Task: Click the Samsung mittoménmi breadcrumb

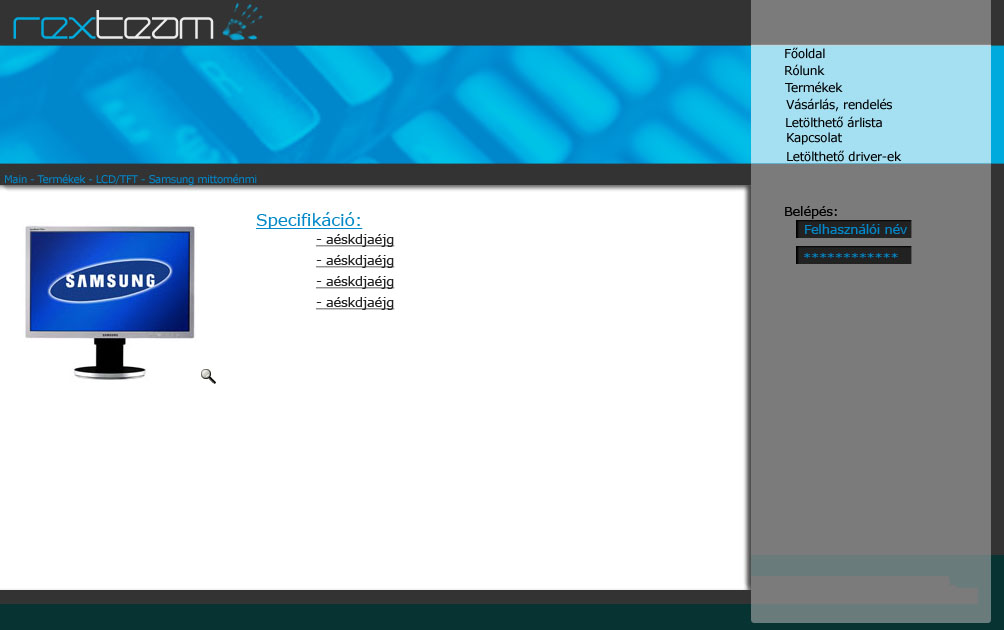Action: tap(202, 179)
